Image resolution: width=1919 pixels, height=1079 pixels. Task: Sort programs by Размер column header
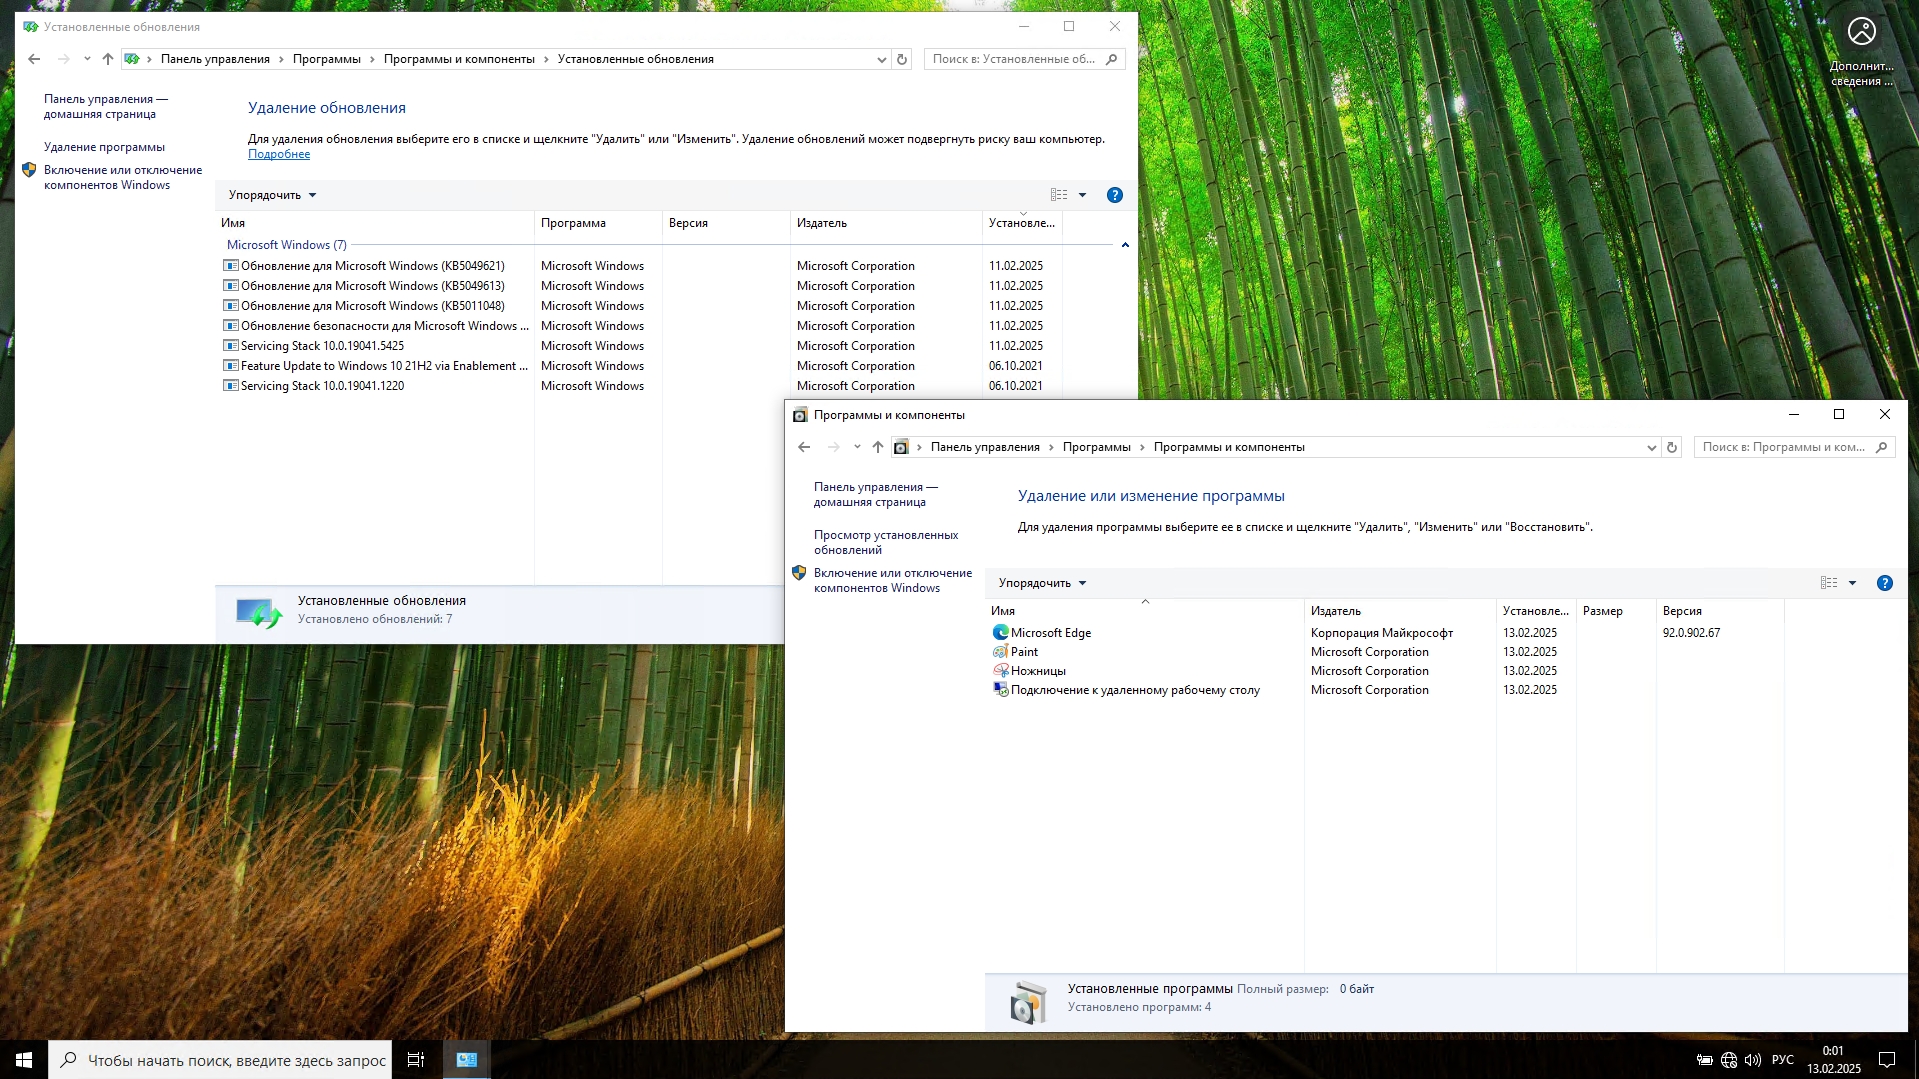1616,611
